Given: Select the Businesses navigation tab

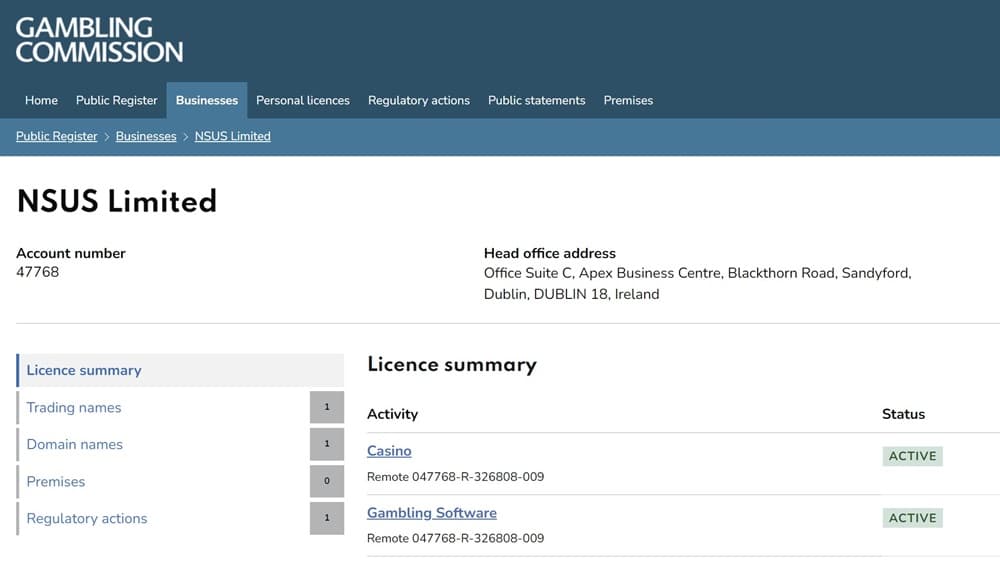Looking at the screenshot, I should pos(207,100).
